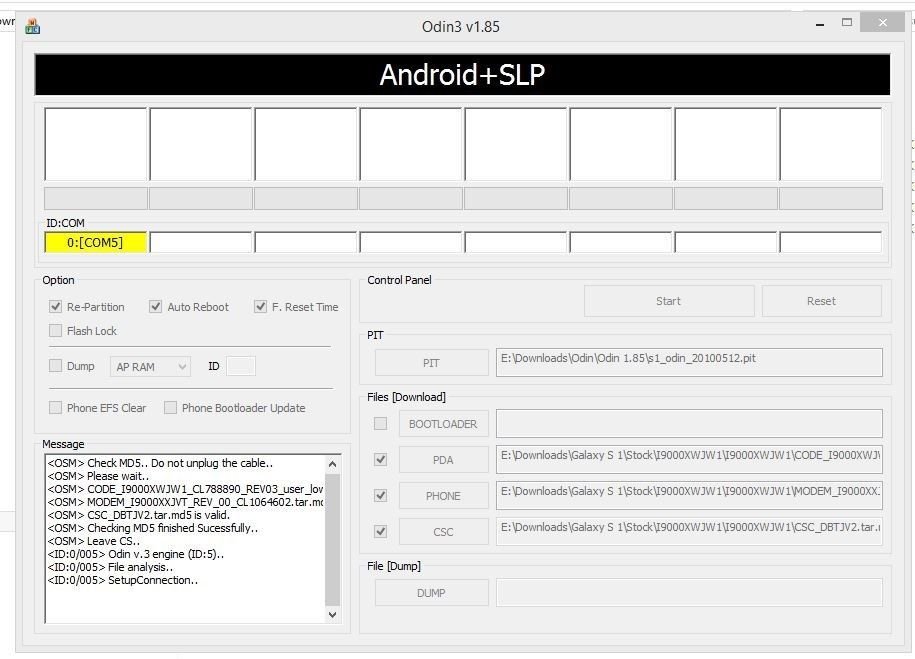Click "Checking MD5 finished Sucessfully.." line

point(153,528)
